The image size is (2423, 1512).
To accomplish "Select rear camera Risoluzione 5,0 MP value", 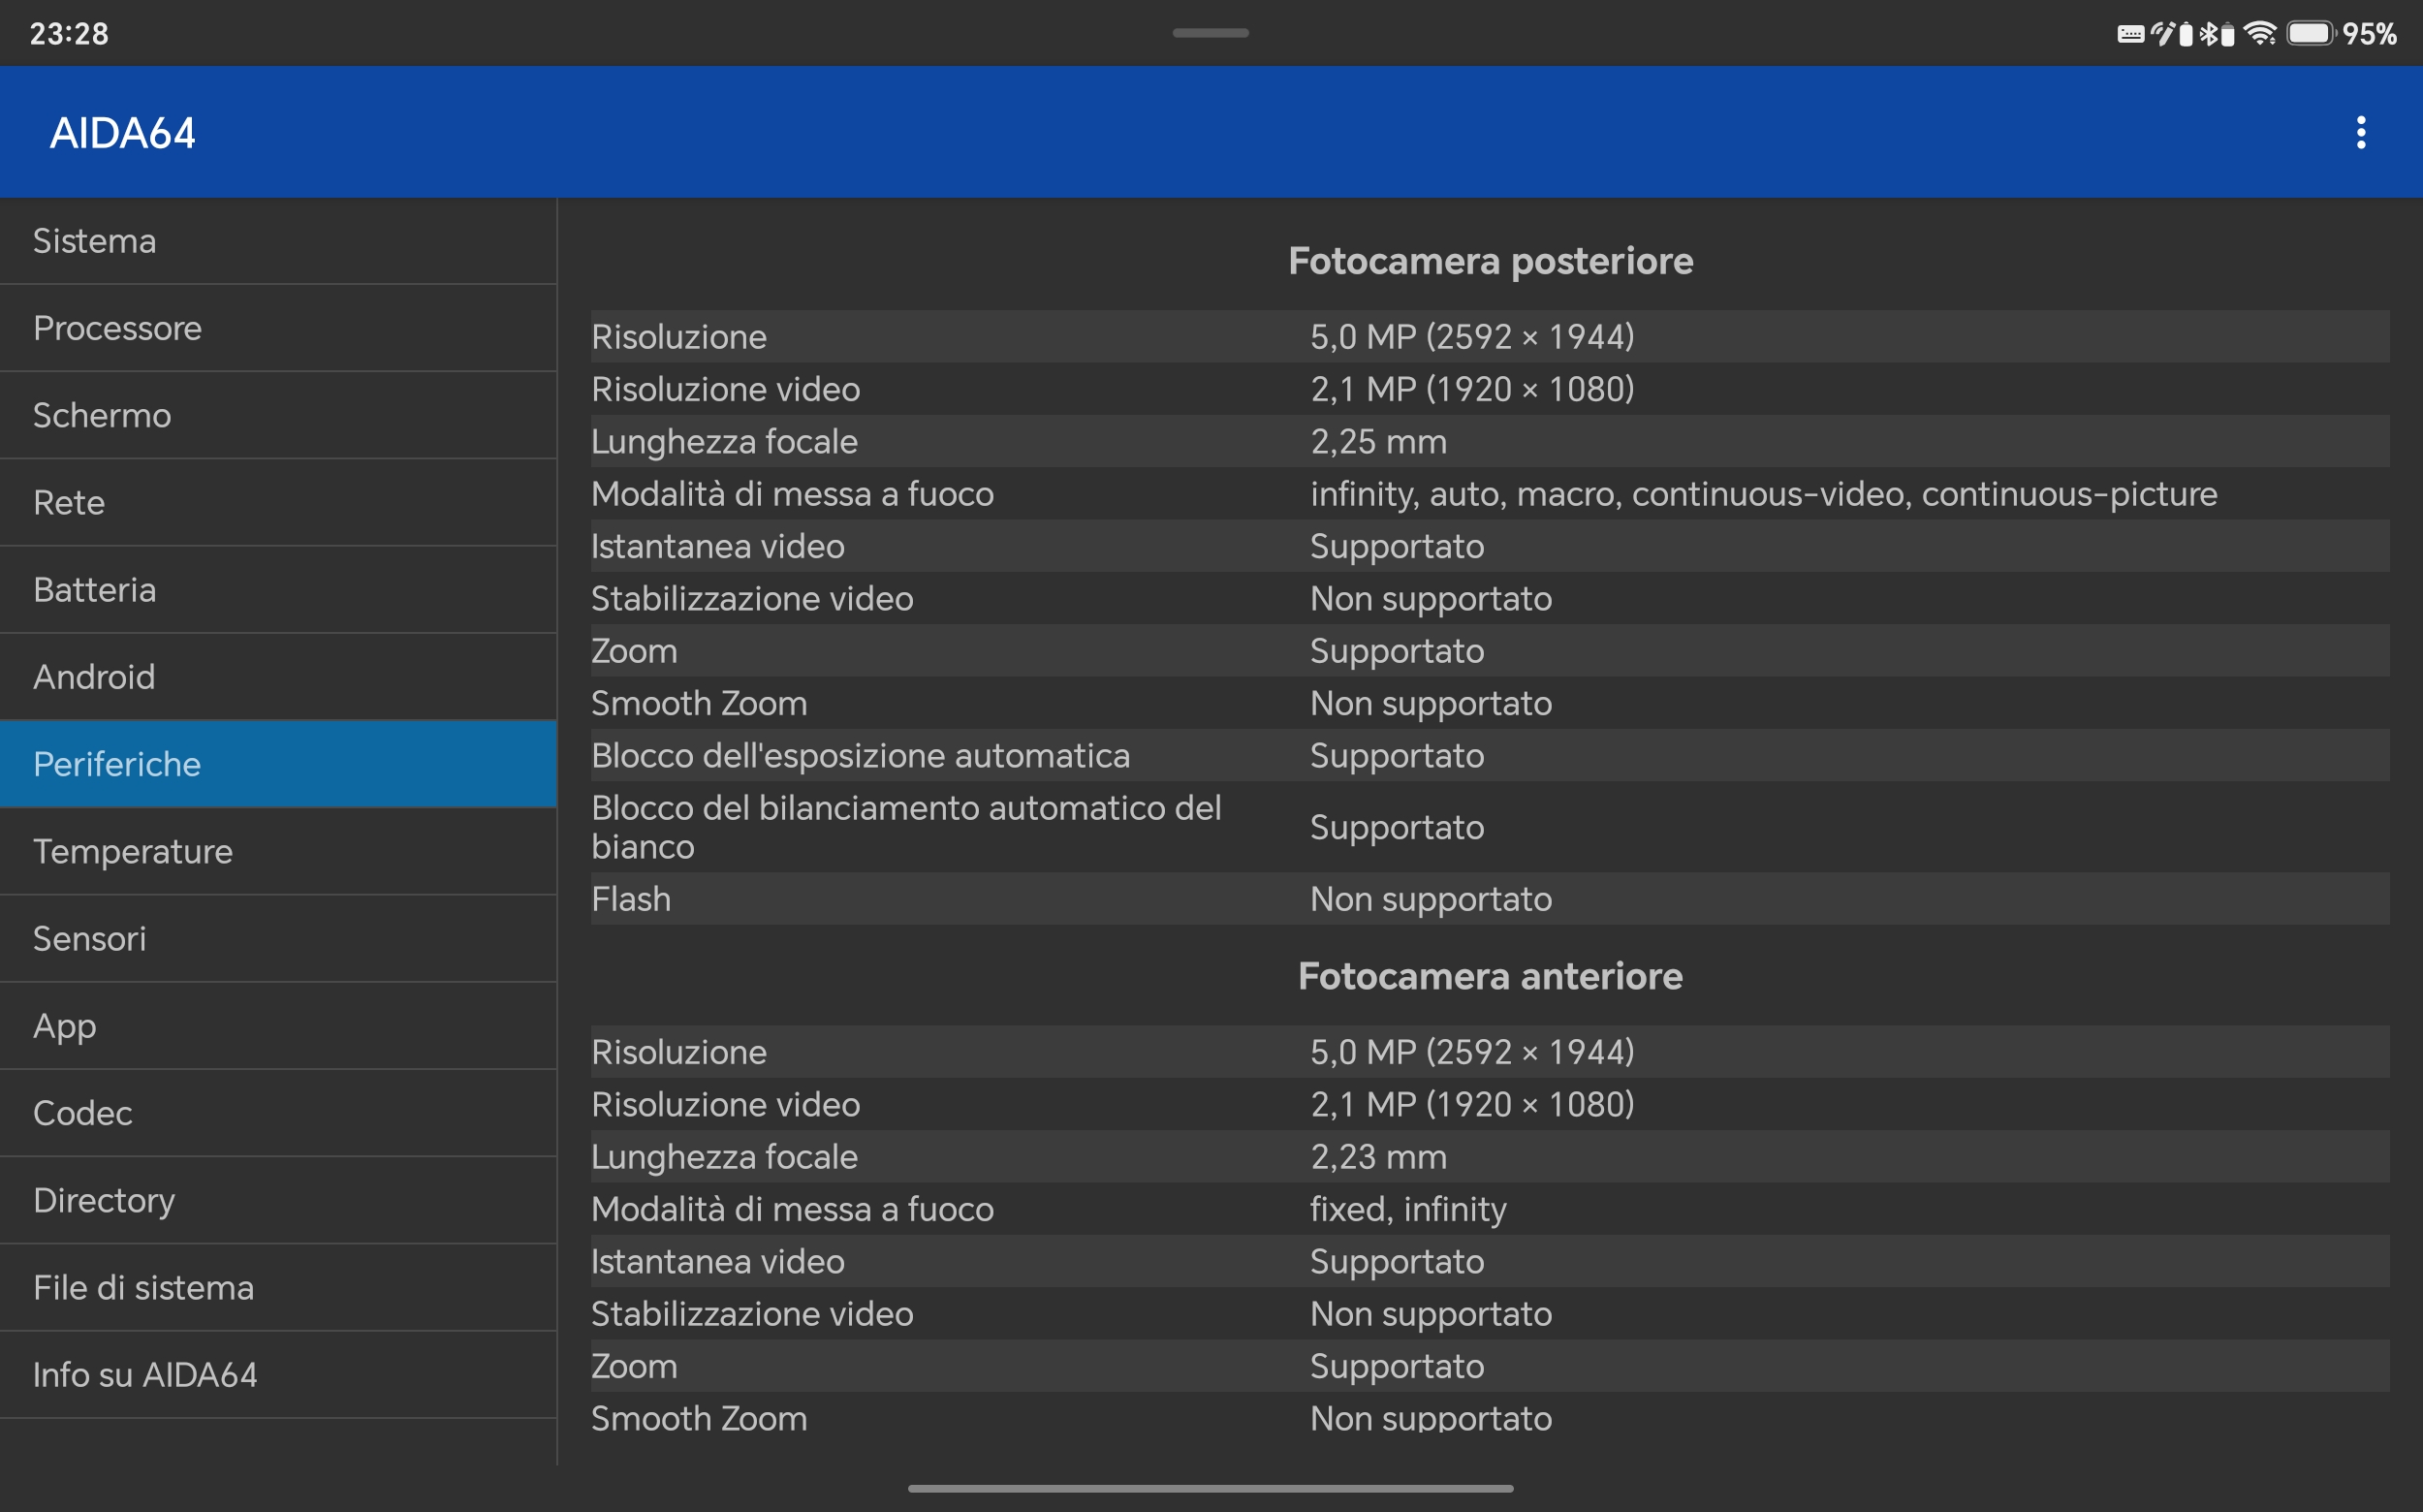I will pyautogui.click(x=1473, y=336).
